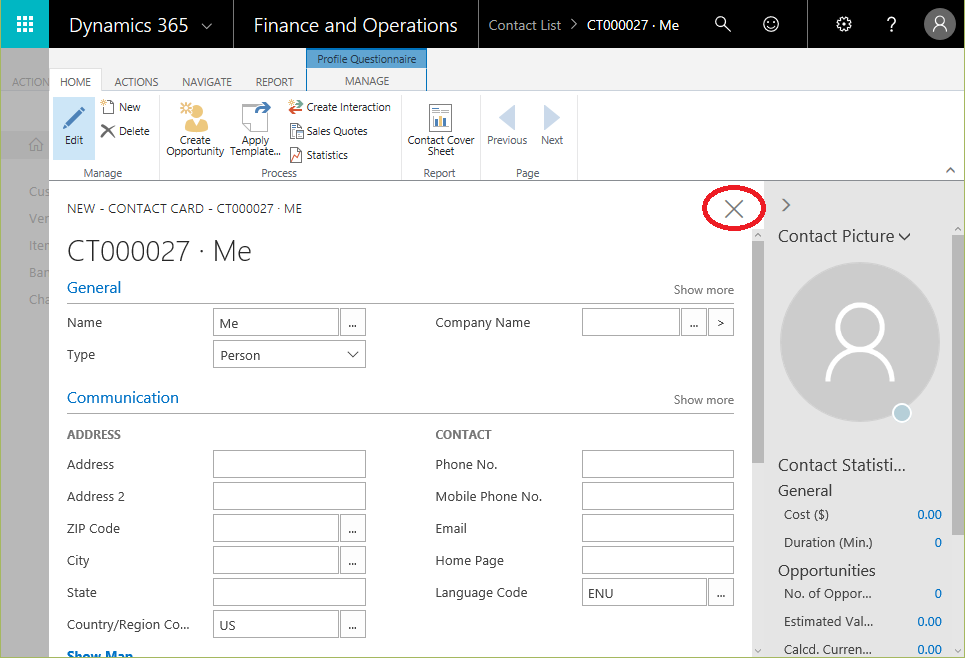This screenshot has height=658, width=965.
Task: Collapse the General section heading
Action: point(94,287)
